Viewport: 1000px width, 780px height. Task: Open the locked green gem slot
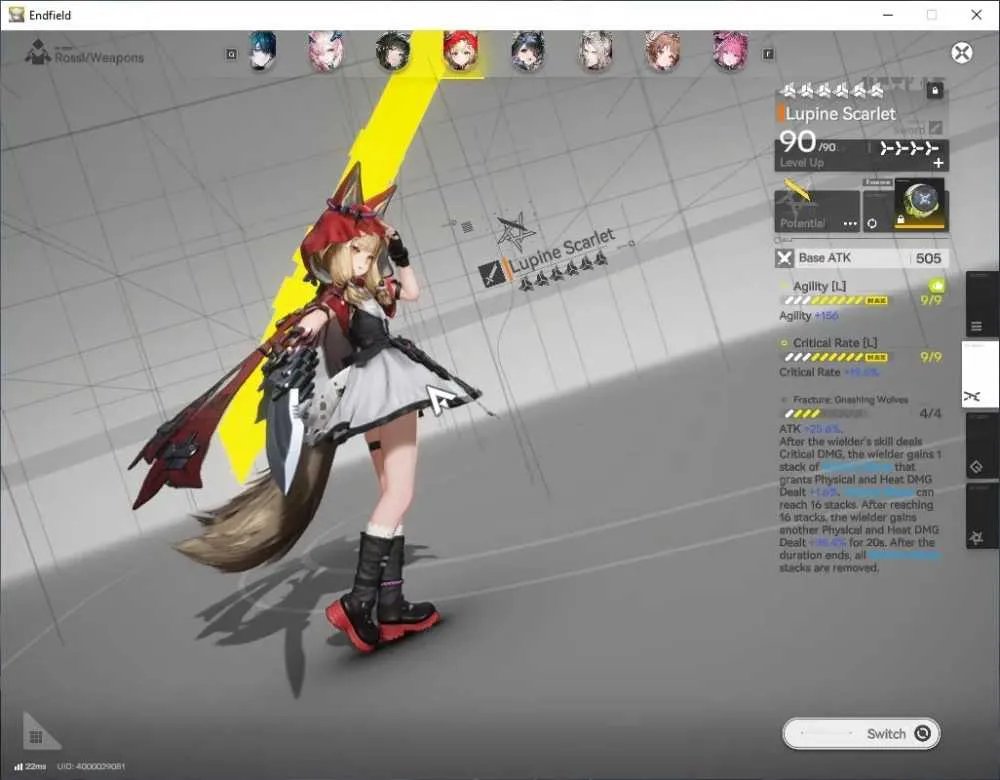(x=921, y=205)
